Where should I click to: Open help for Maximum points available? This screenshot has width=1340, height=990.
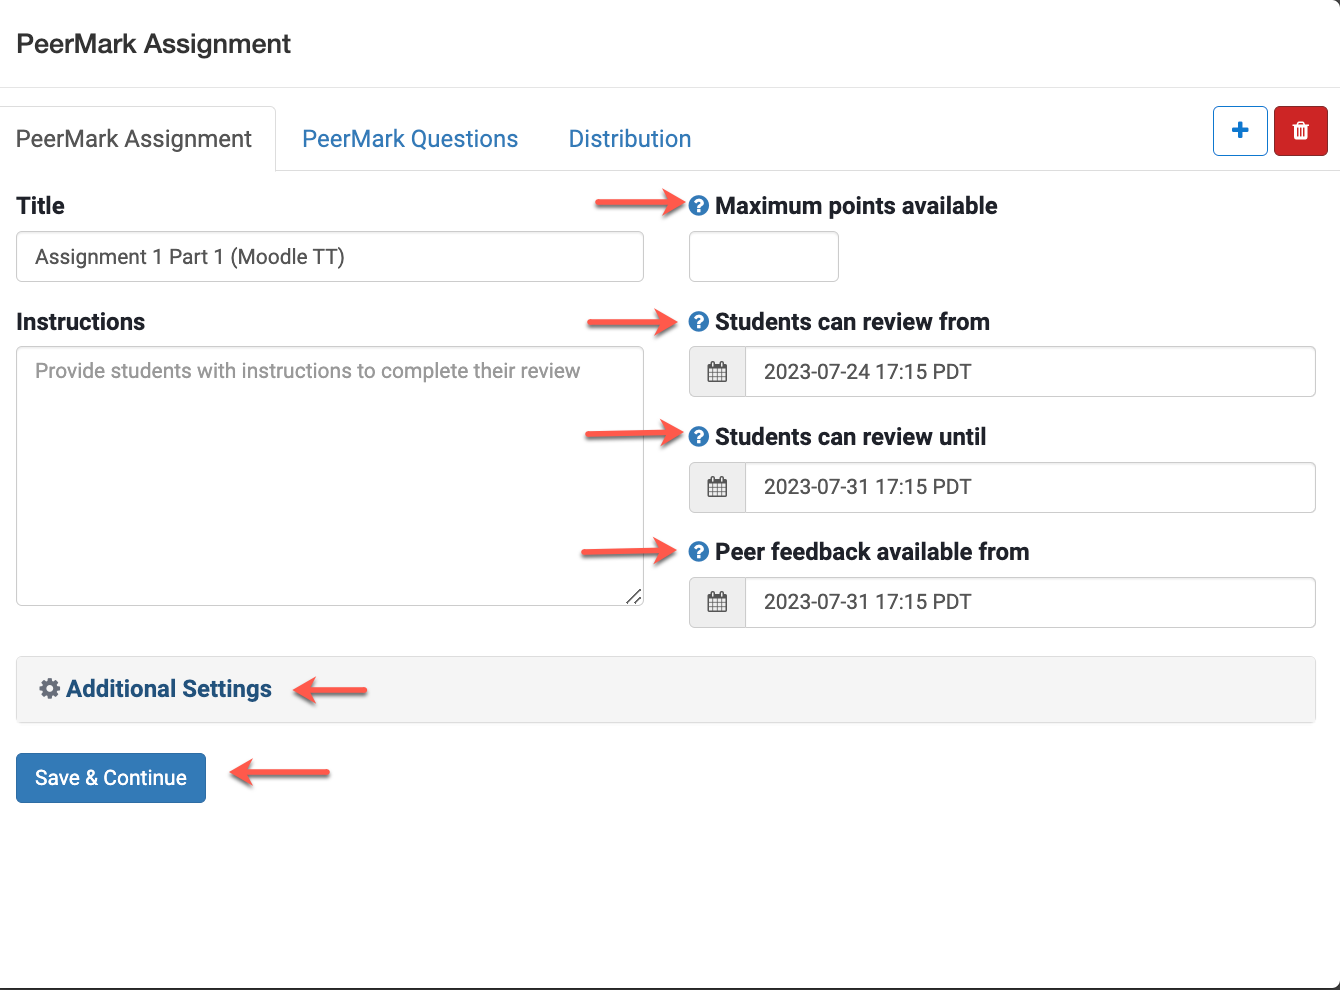pyautogui.click(x=699, y=206)
